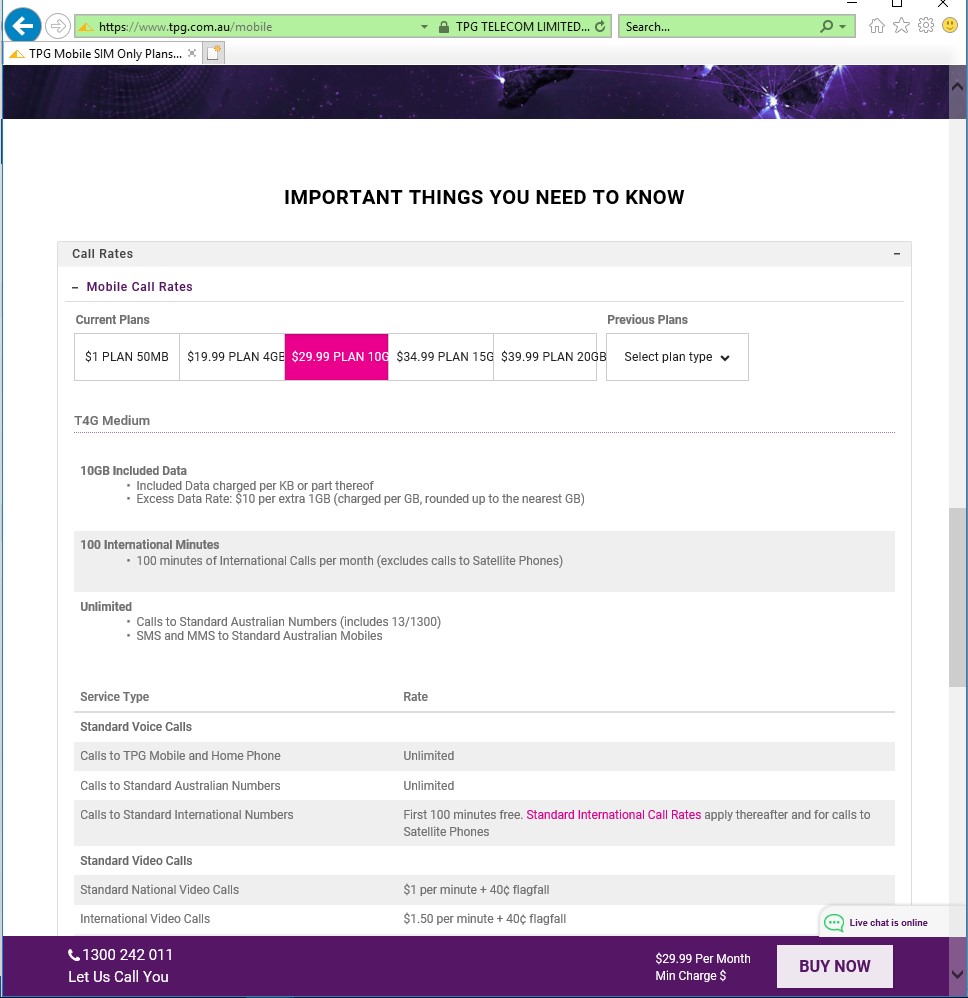Screen dimensions: 968x998
Task: Click the $1 per minute + 40¢ flagfall rate
Action: 476,890
